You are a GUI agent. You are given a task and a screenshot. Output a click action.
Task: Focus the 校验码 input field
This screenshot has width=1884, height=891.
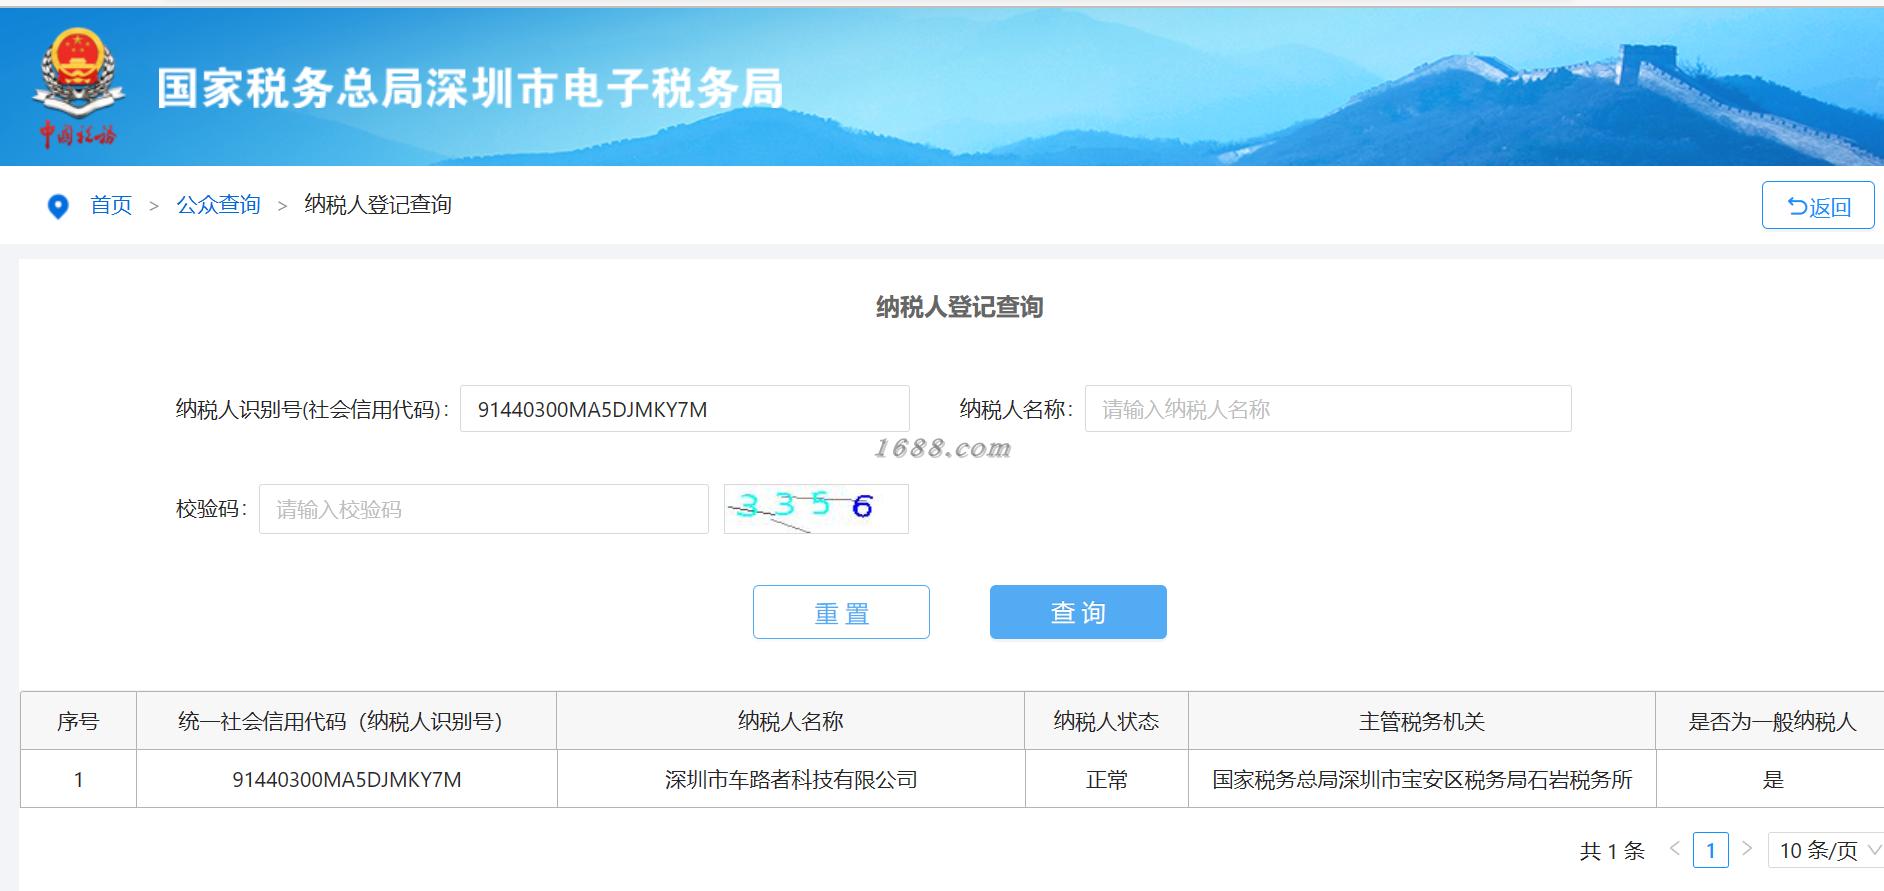[484, 509]
